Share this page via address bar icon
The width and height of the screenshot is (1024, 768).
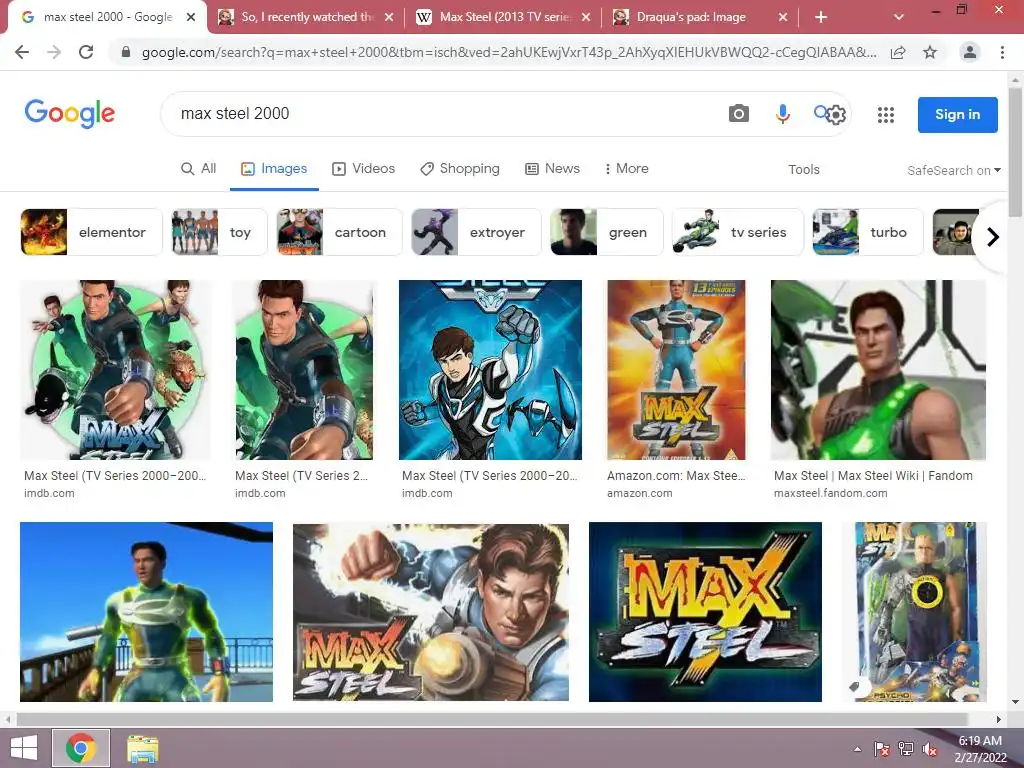(898, 52)
